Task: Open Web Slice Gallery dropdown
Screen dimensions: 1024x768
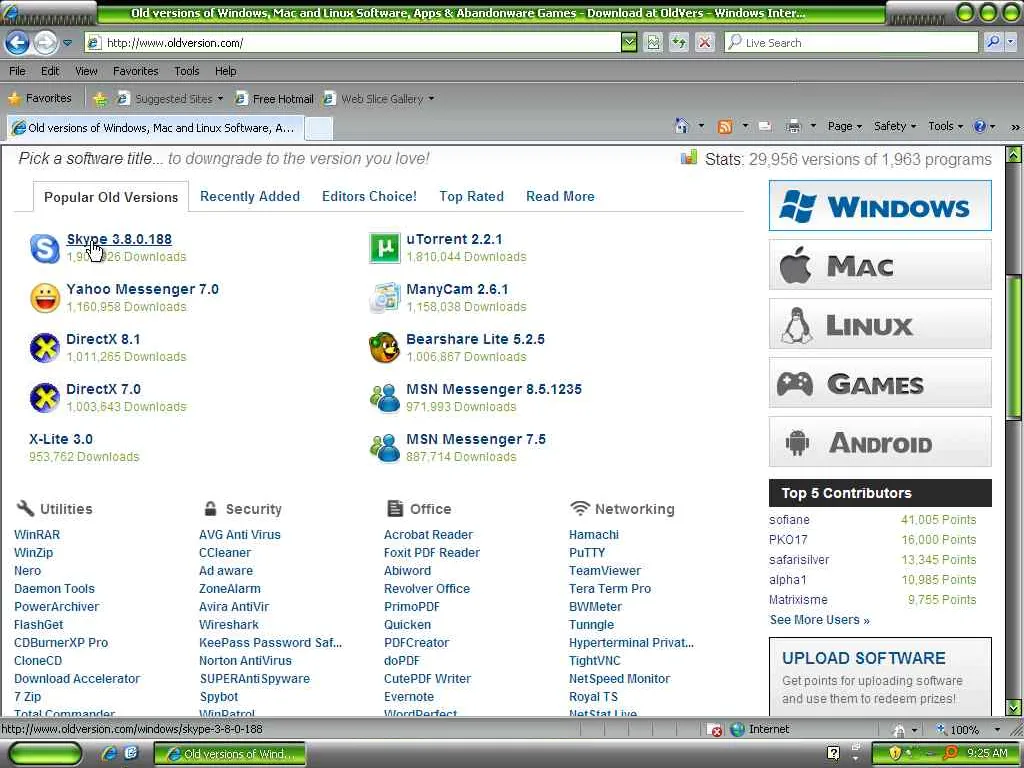Action: 379,99
